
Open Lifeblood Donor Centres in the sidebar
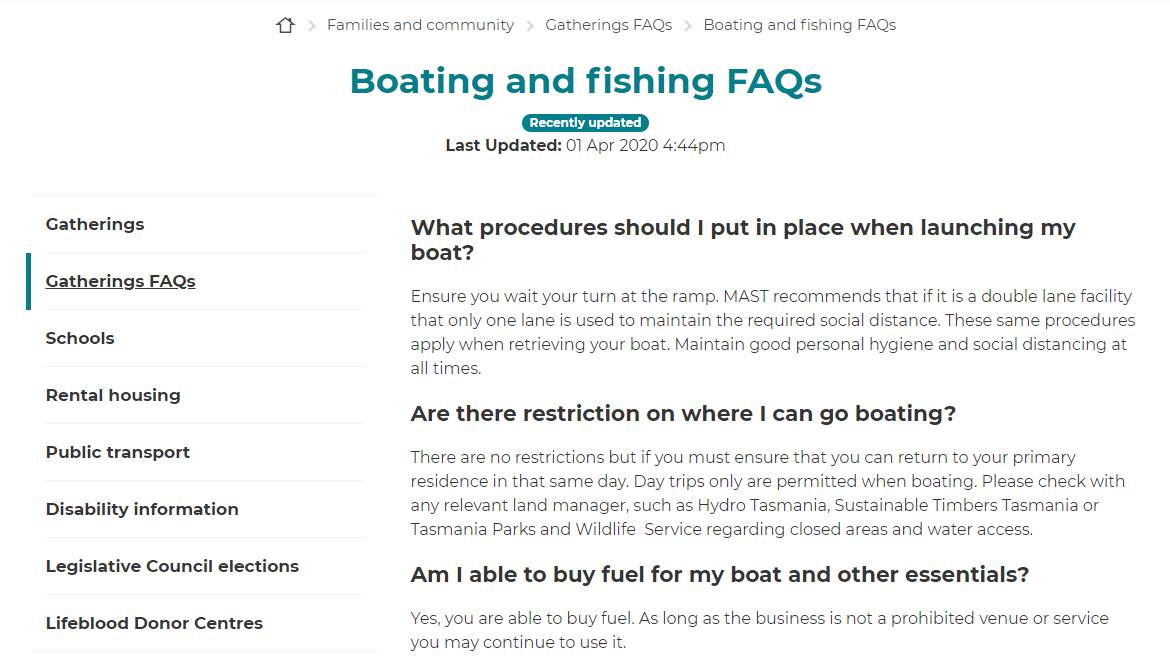pos(154,623)
